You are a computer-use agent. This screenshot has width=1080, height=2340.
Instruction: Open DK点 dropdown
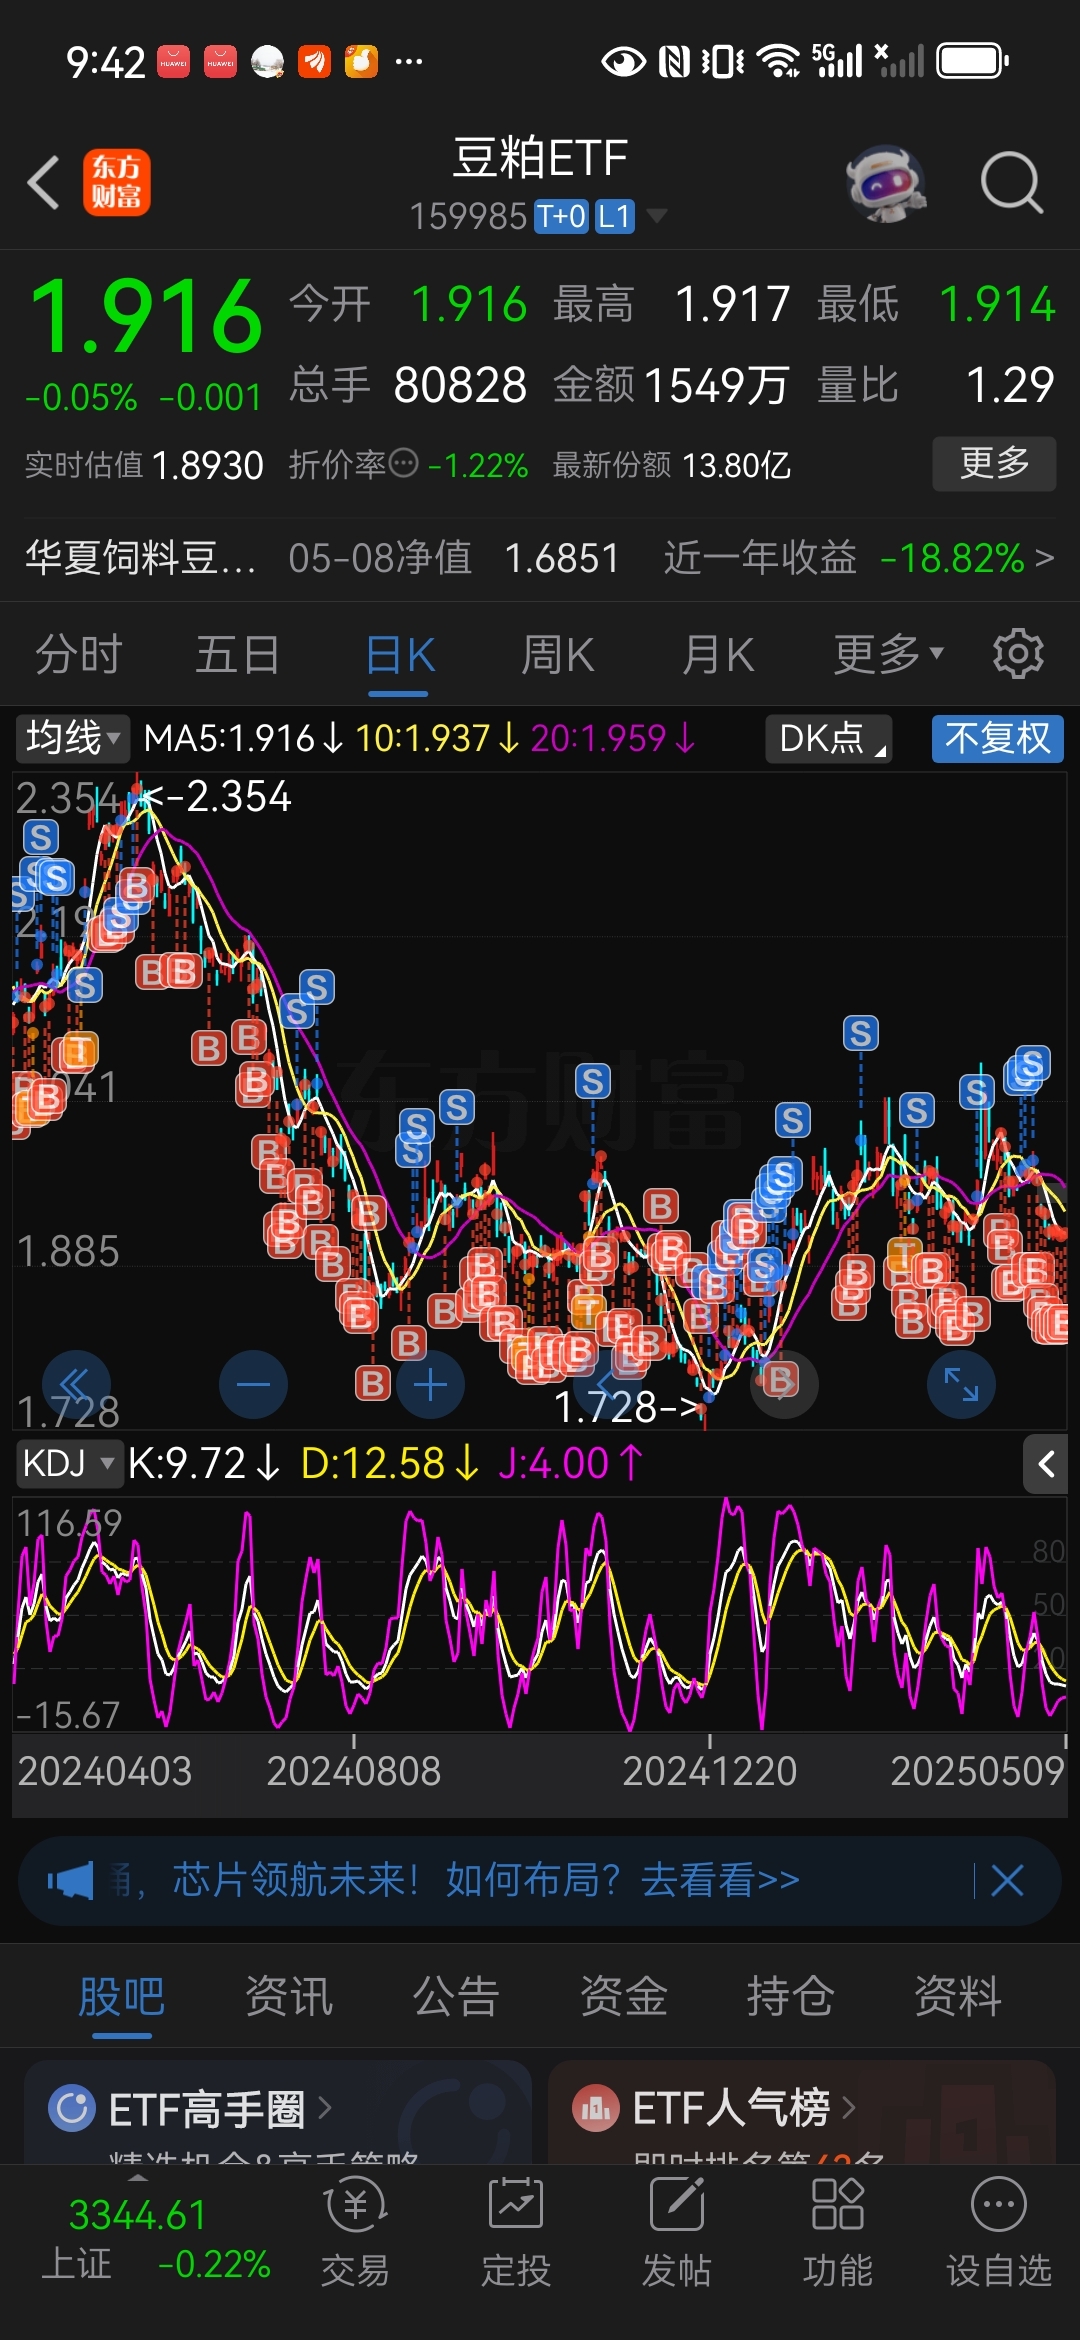829,738
